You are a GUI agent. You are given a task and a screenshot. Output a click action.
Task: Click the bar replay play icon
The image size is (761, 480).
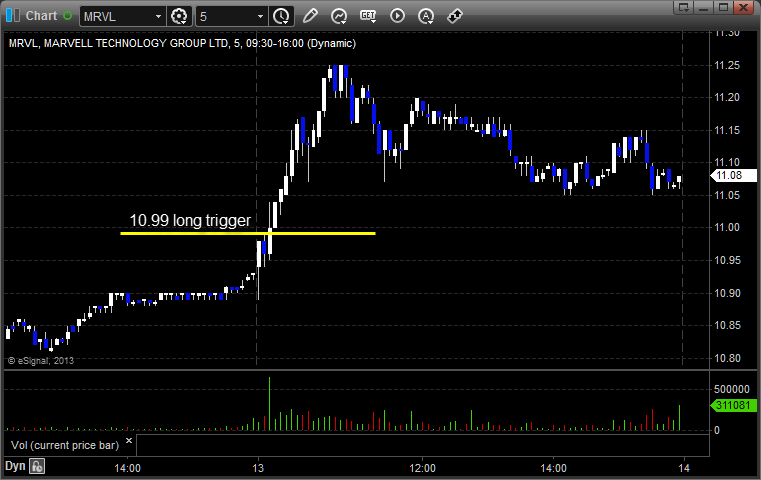pyautogui.click(x=397, y=16)
